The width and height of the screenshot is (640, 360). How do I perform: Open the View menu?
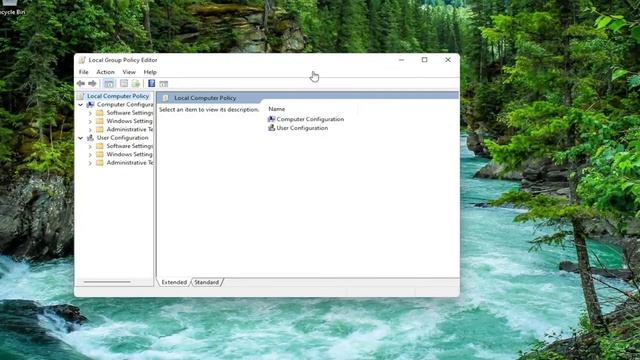[129, 72]
